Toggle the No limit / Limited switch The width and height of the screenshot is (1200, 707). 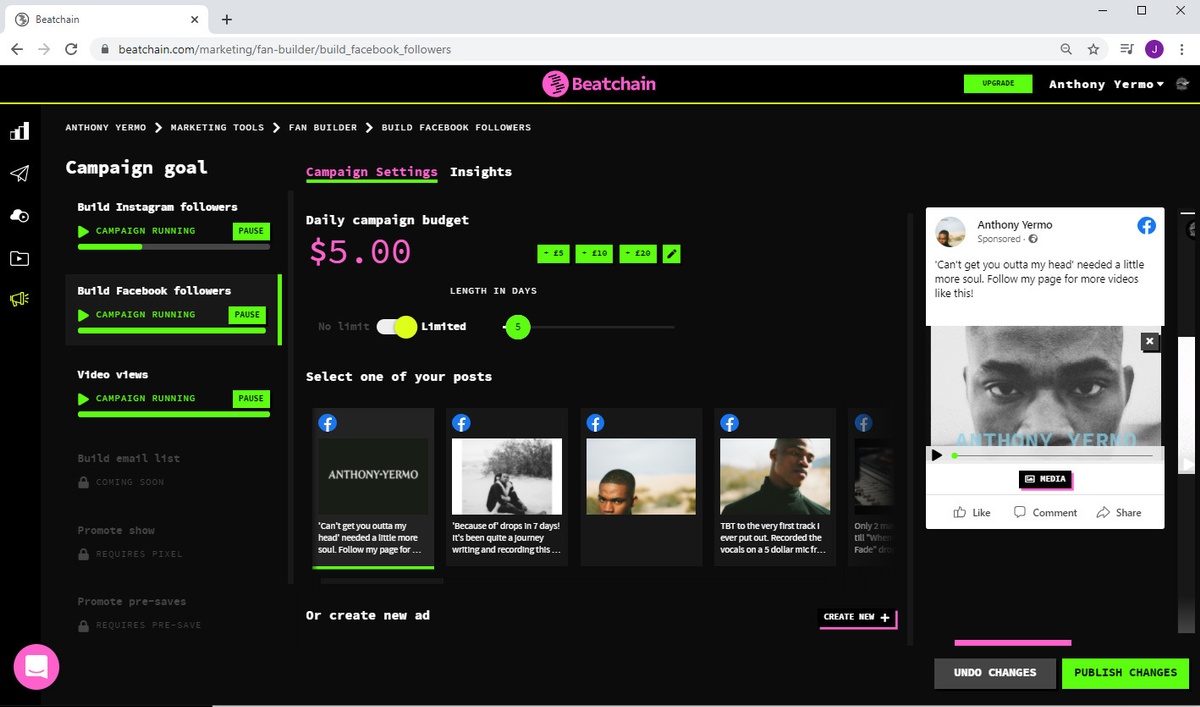(x=396, y=326)
